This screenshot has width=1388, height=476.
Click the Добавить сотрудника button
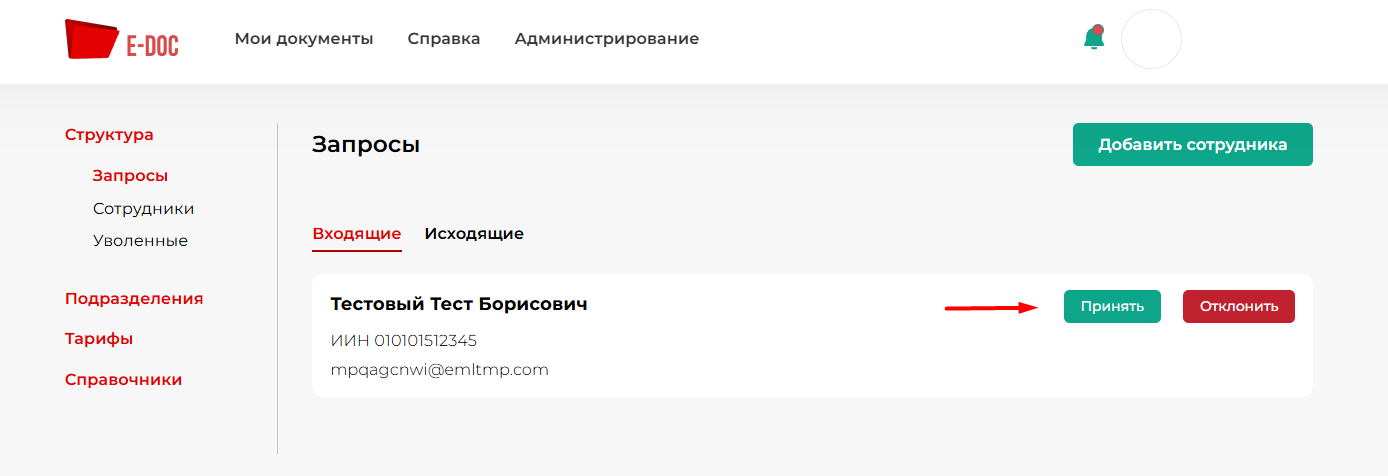pyautogui.click(x=1192, y=145)
